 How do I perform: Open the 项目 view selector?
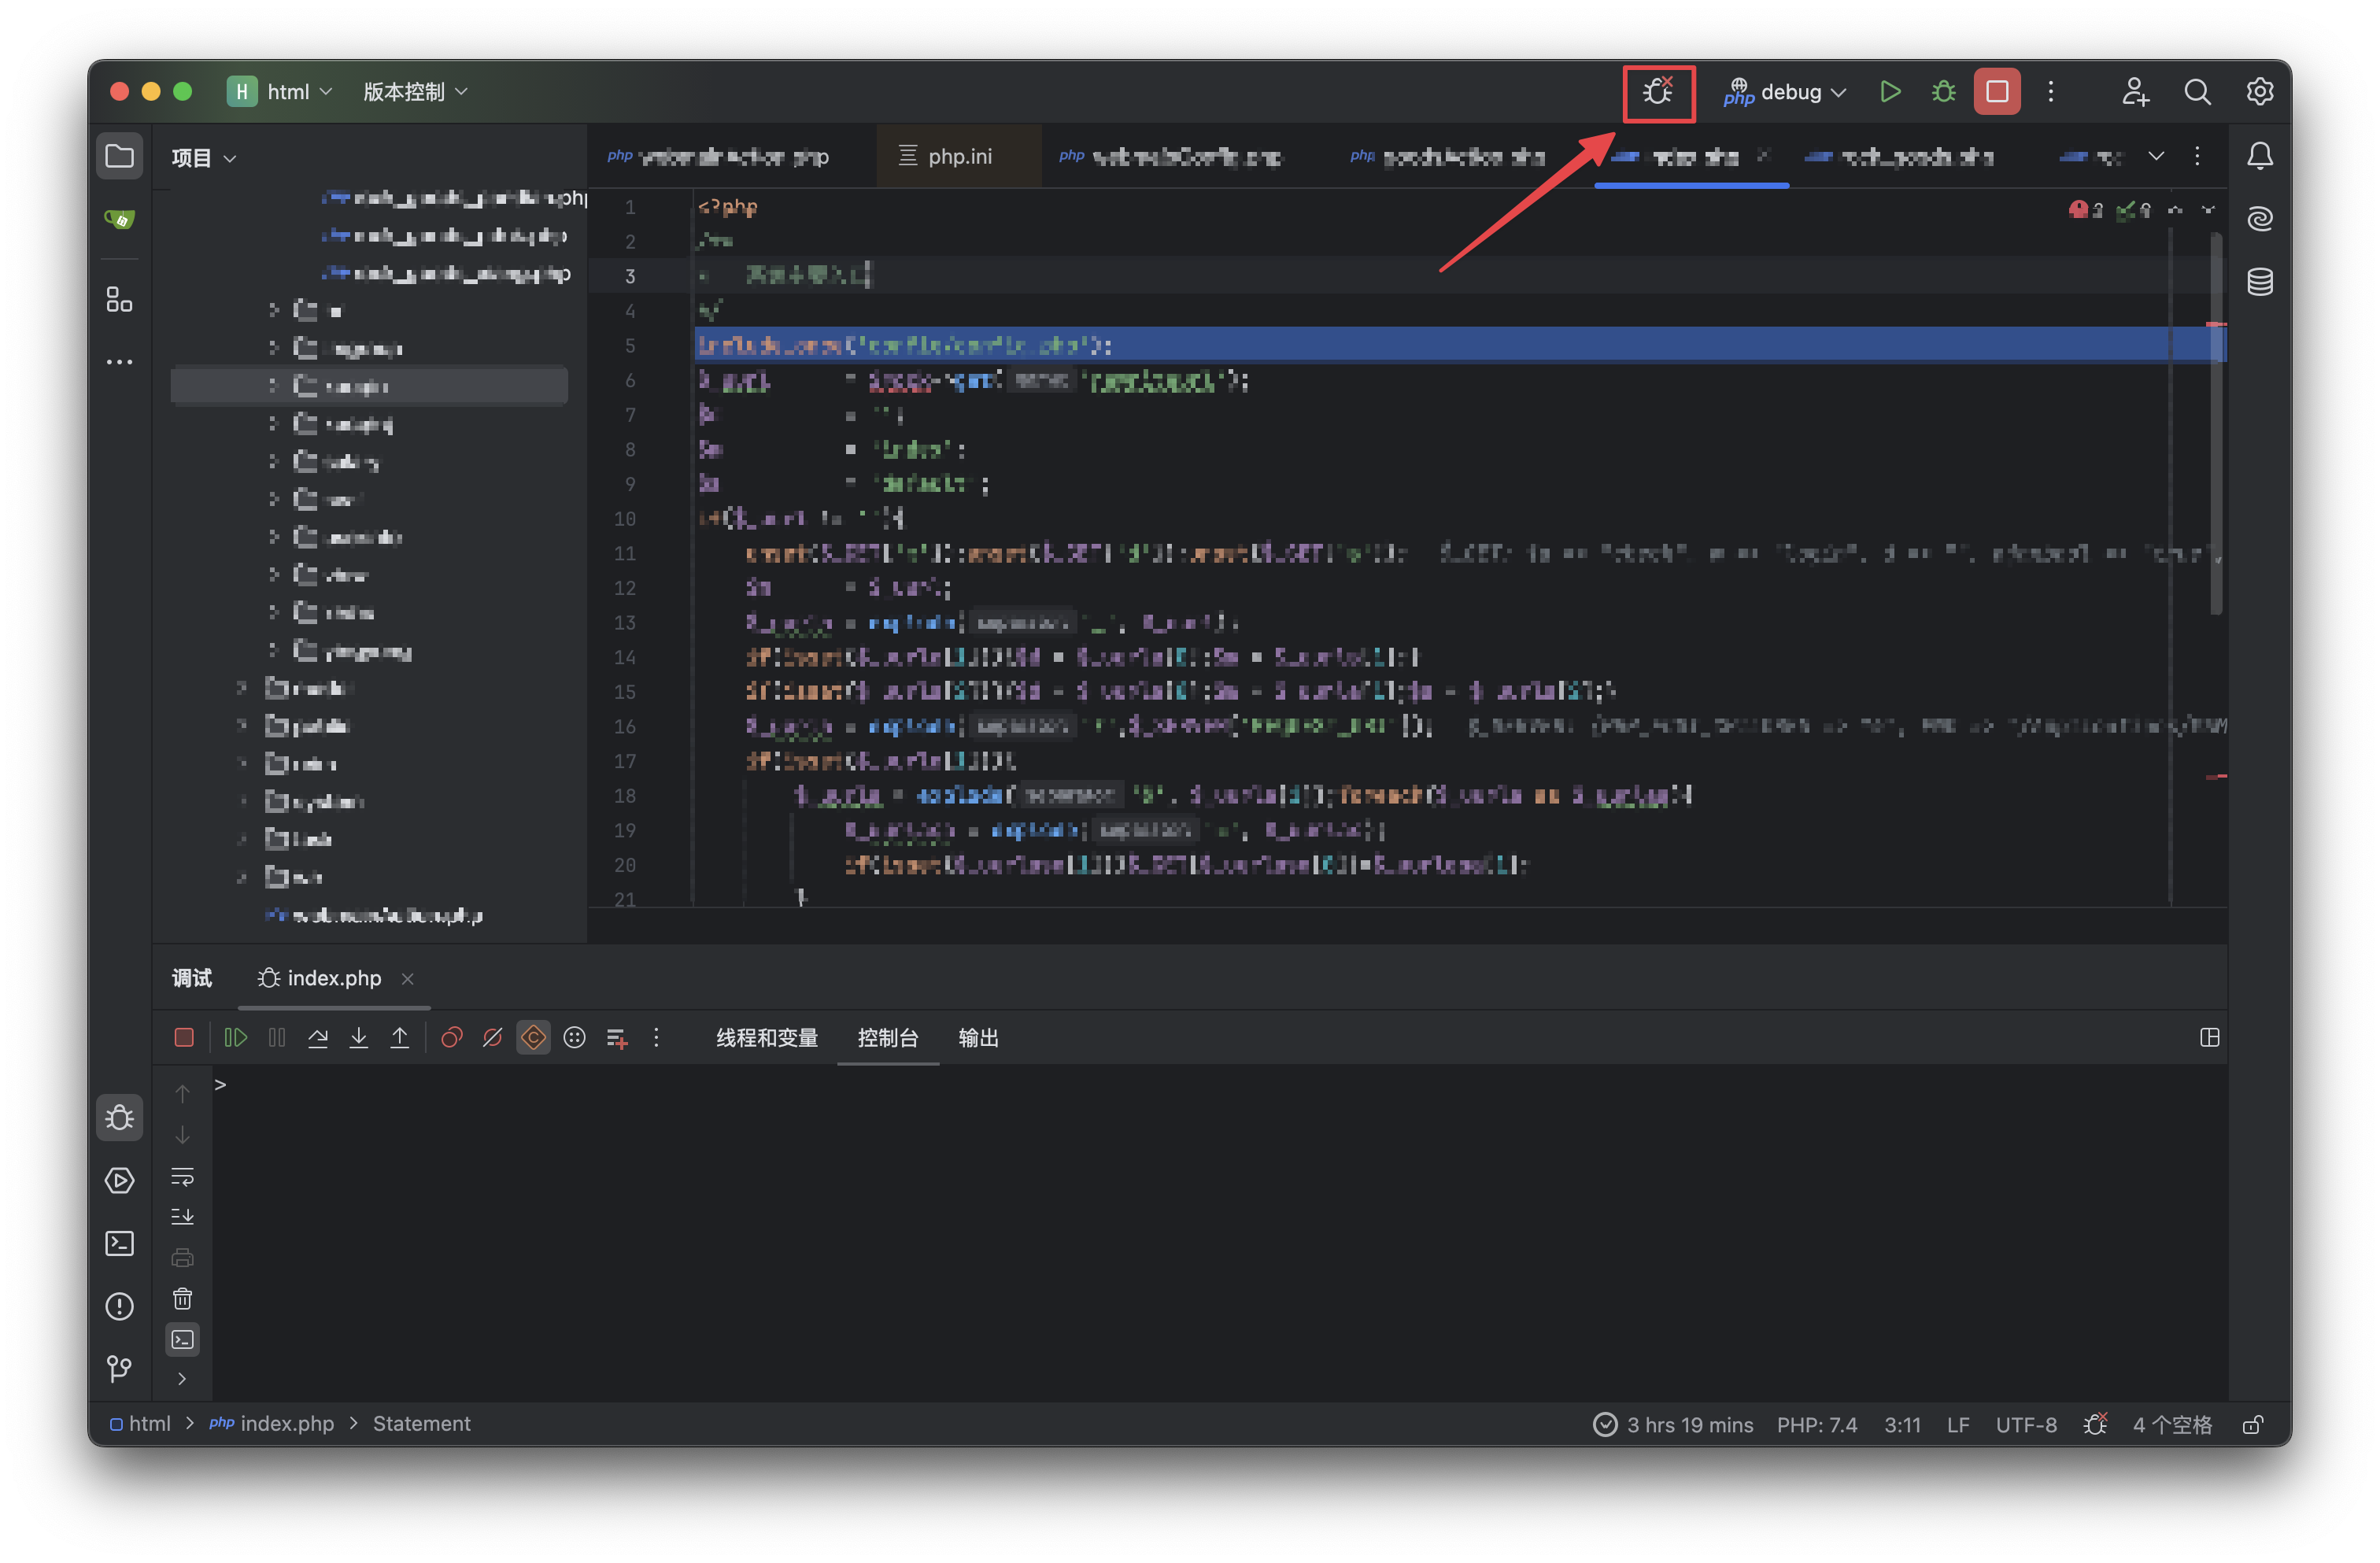pyautogui.click(x=203, y=158)
